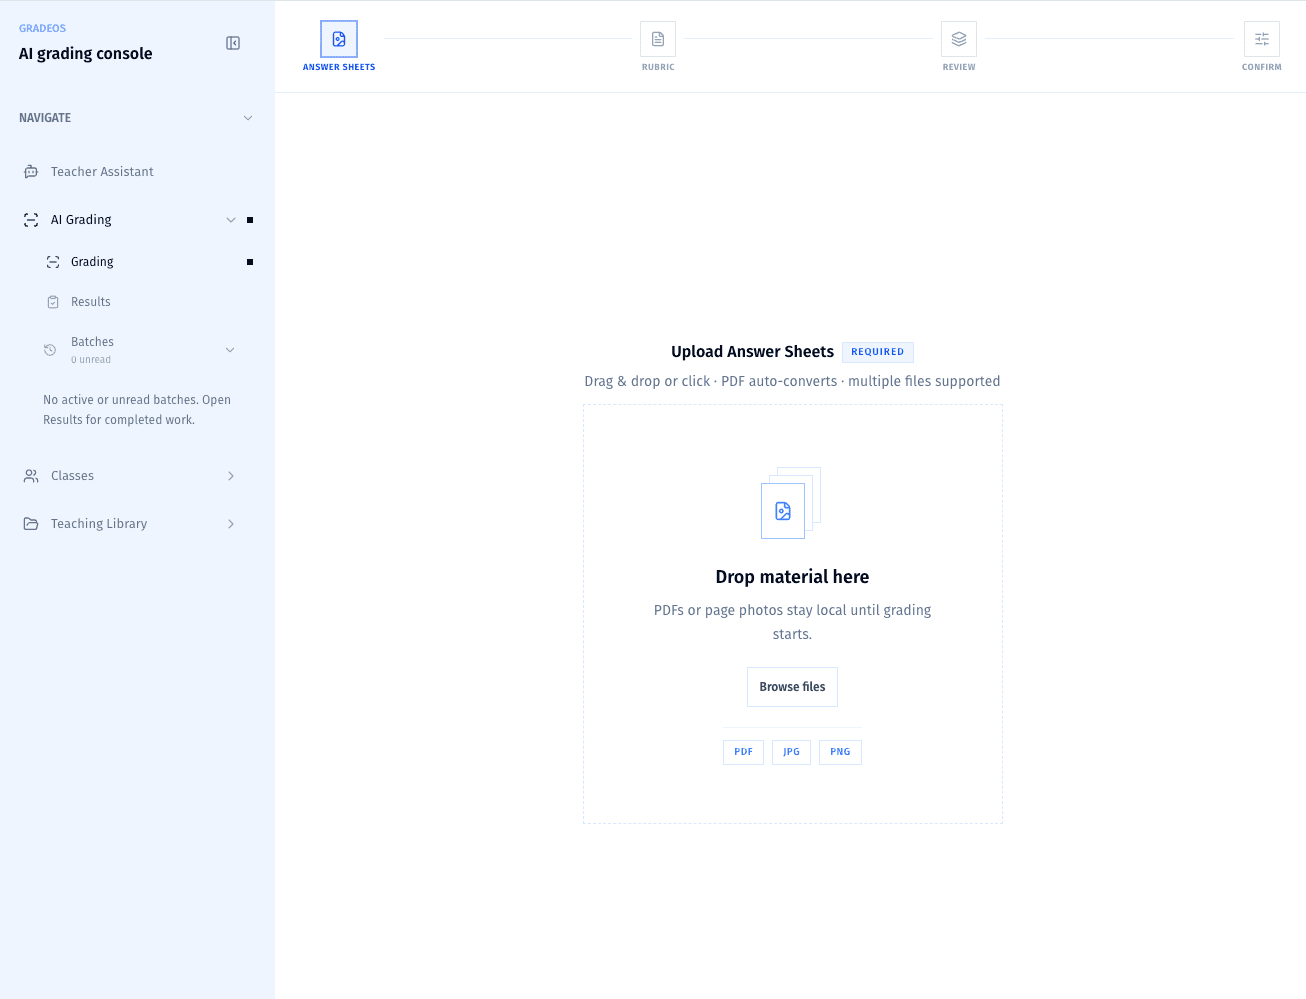1306x999 pixels.
Task: Click the Drag & drop or click subtitle
Action: point(792,381)
